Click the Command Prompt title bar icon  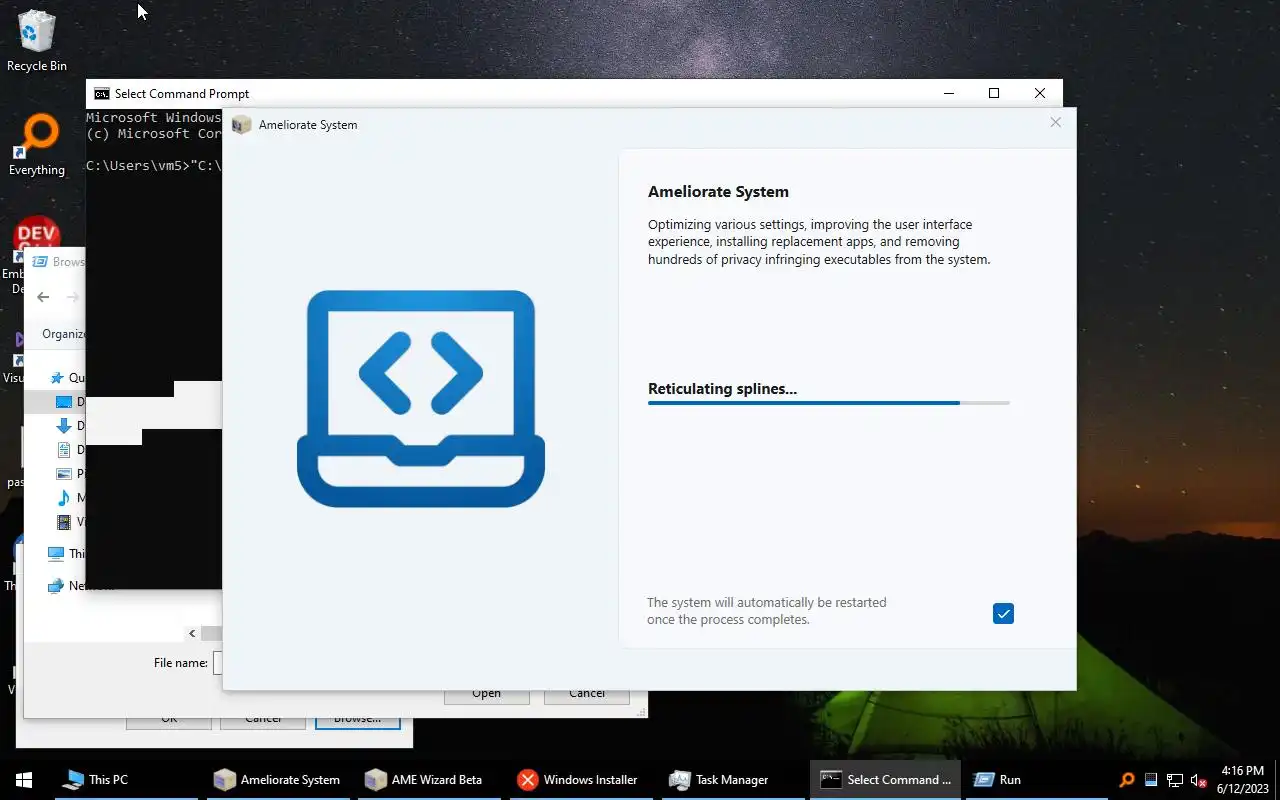pyautogui.click(x=101, y=94)
